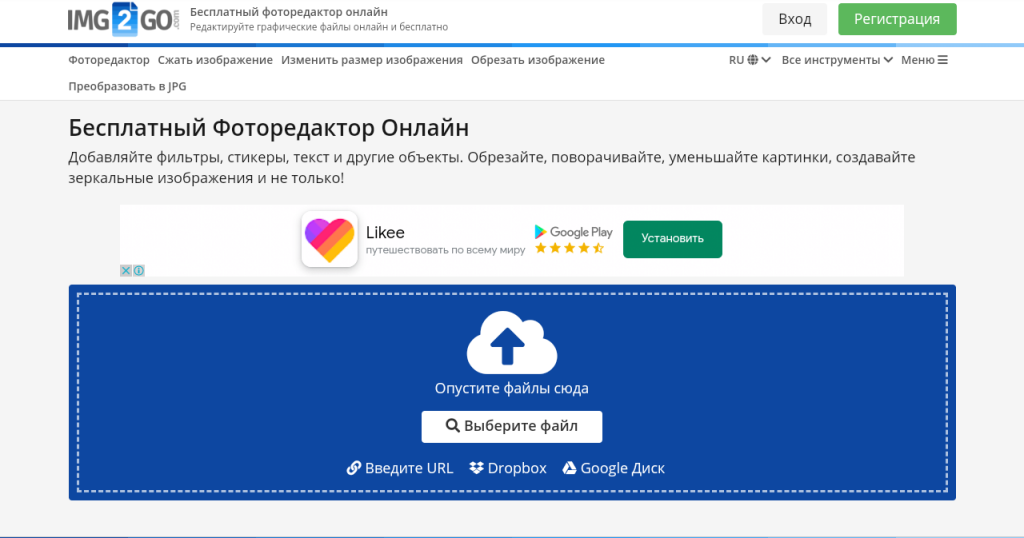Choose the Dropbox upload option
This screenshot has width=1024, height=538.
pos(508,468)
